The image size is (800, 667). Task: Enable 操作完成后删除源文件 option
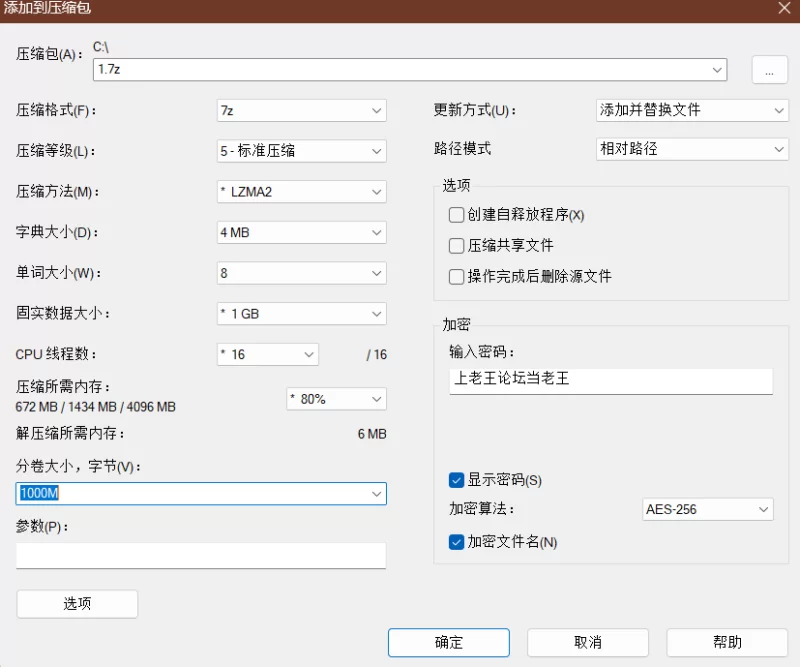tap(456, 276)
